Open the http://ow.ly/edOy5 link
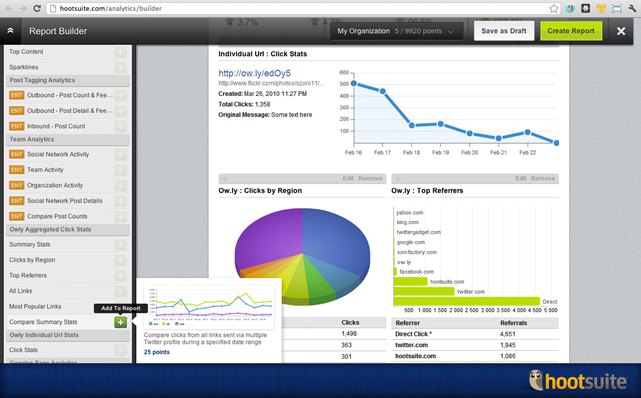The height and width of the screenshot is (398, 641). pyautogui.click(x=254, y=73)
